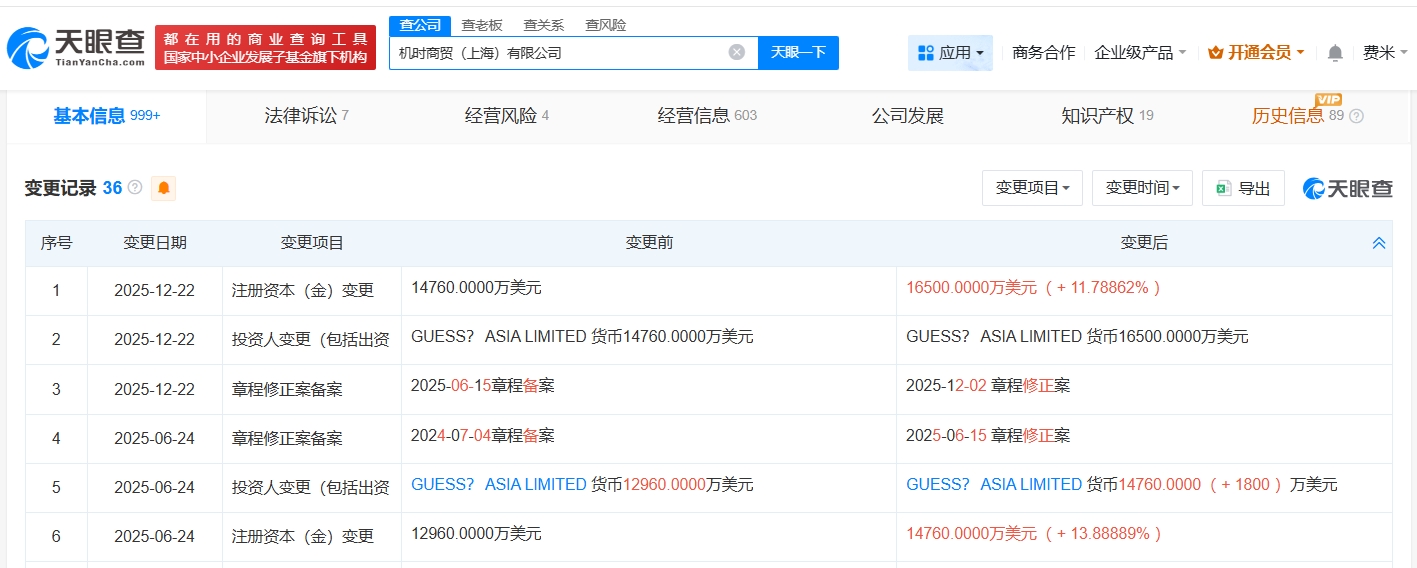Open the 应用 apps dropdown
Viewport: 1417px width, 568px height.
pyautogui.click(x=950, y=53)
